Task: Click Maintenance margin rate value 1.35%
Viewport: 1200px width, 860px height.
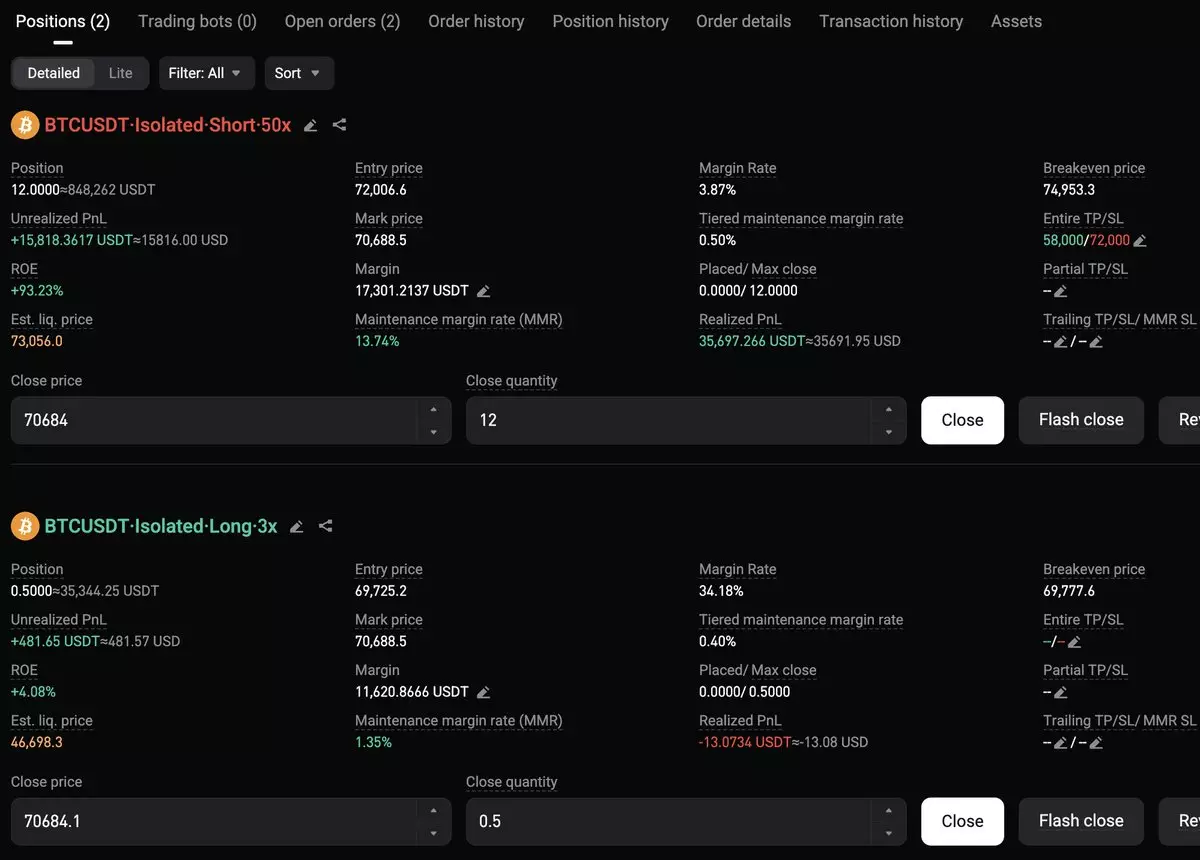Action: point(374,742)
